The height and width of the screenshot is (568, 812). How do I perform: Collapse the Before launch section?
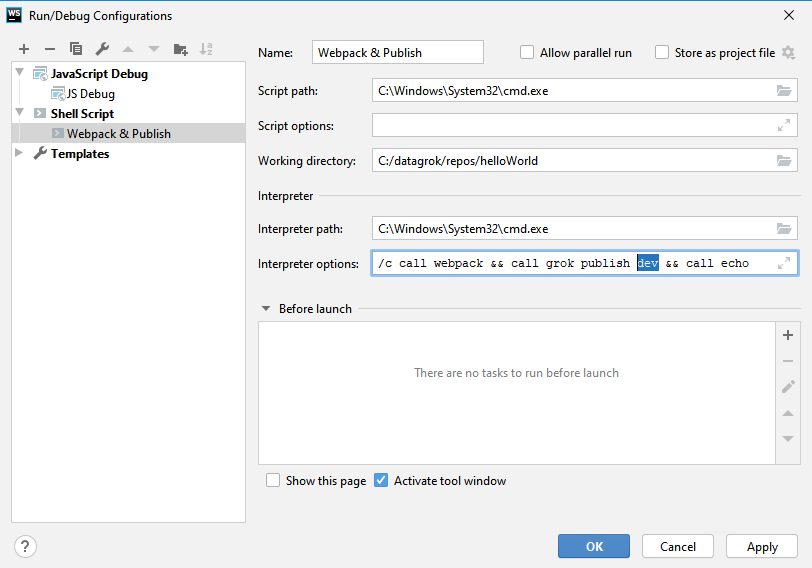[x=266, y=309]
